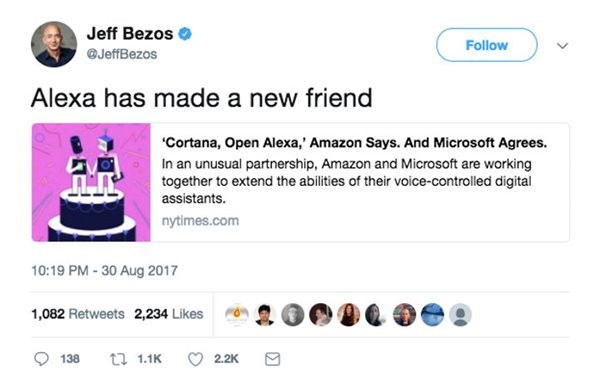600x383 pixels.
Task: Click the first liker avatar with flame
Action: [237, 315]
